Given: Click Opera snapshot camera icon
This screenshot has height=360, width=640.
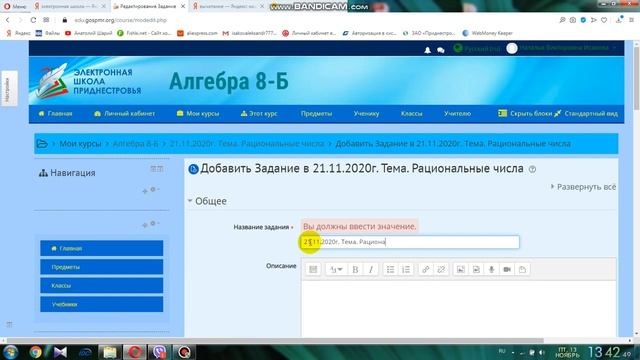Looking at the screenshot, I should pos(573,20).
